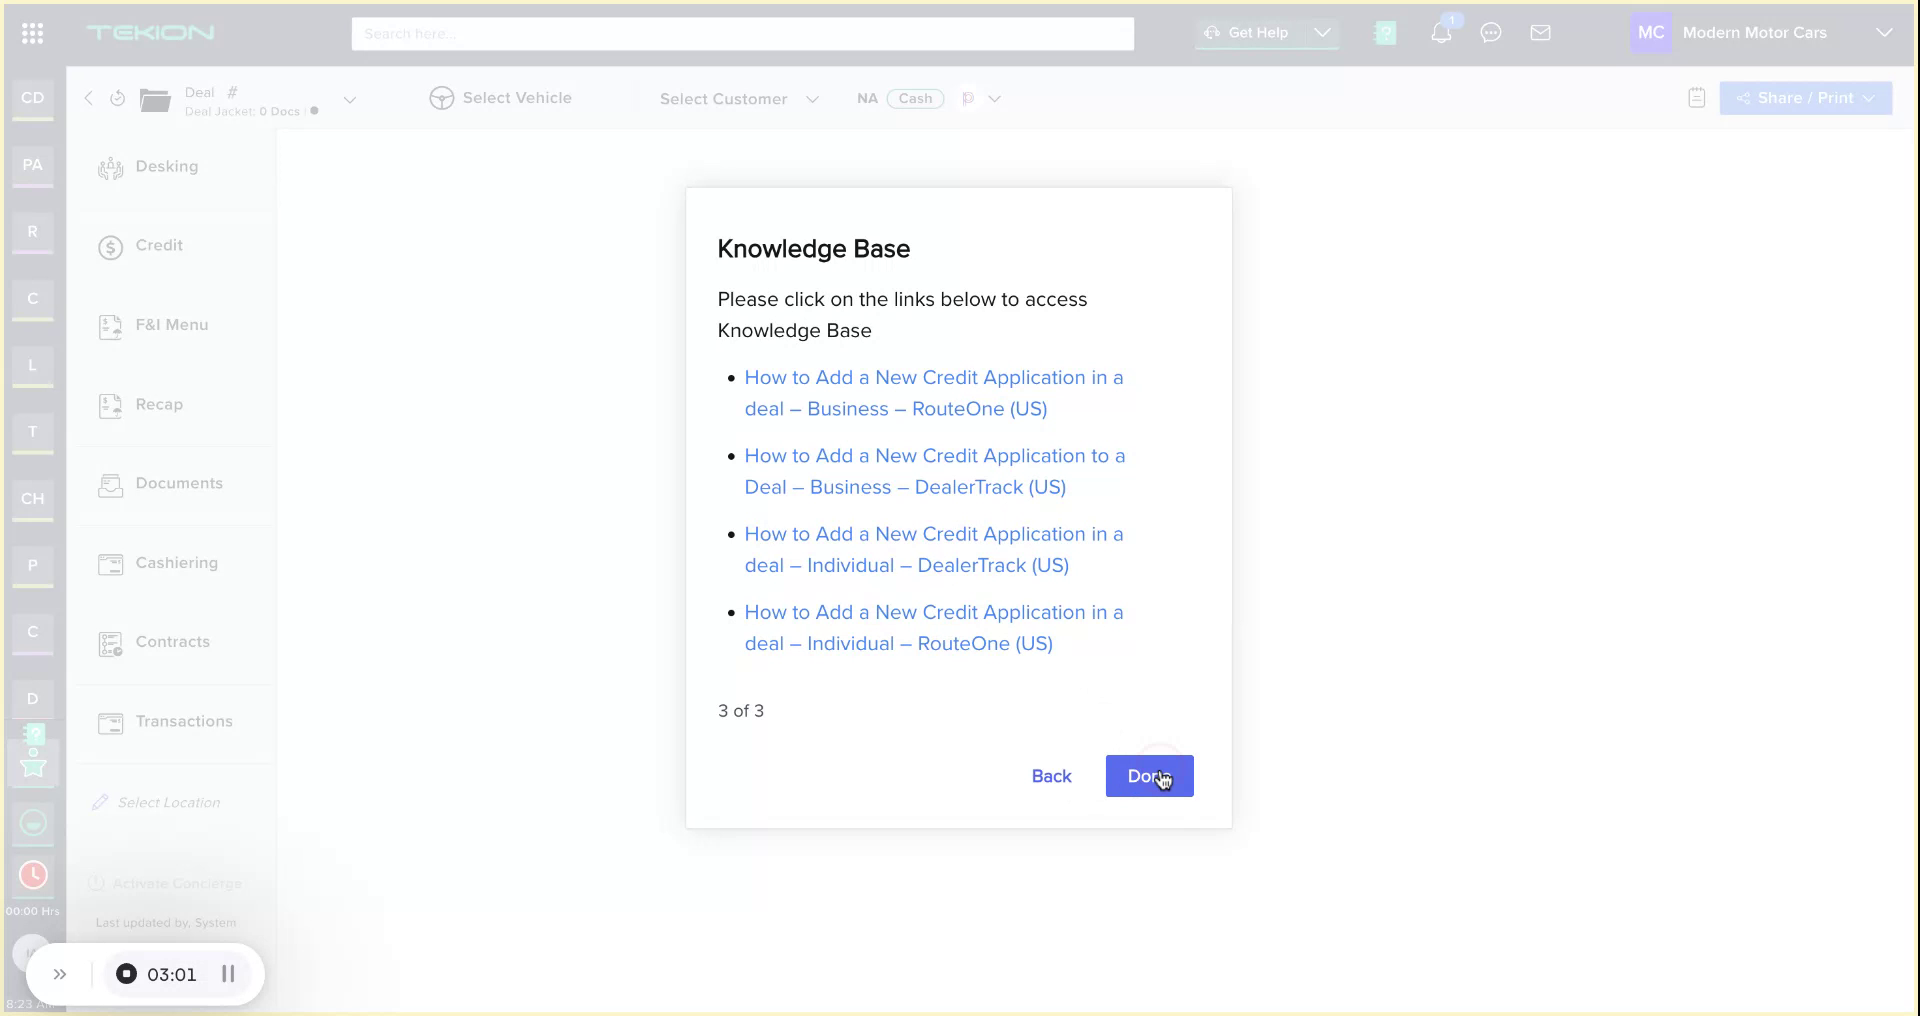The image size is (1920, 1016).
Task: Open the RouteOne business credit application link
Action: point(933,393)
